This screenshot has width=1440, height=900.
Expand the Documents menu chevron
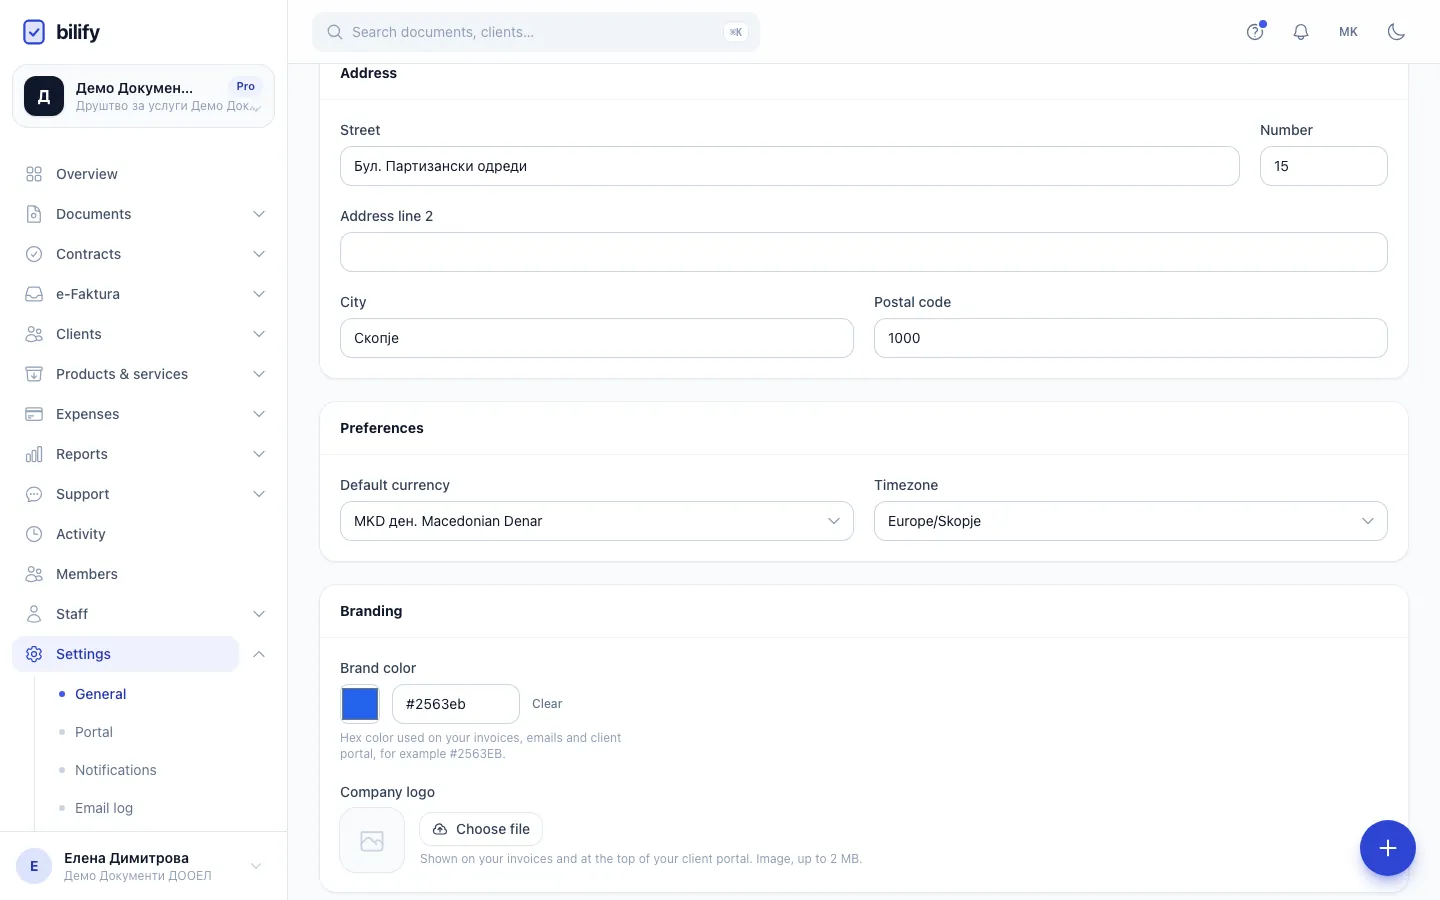click(x=259, y=214)
